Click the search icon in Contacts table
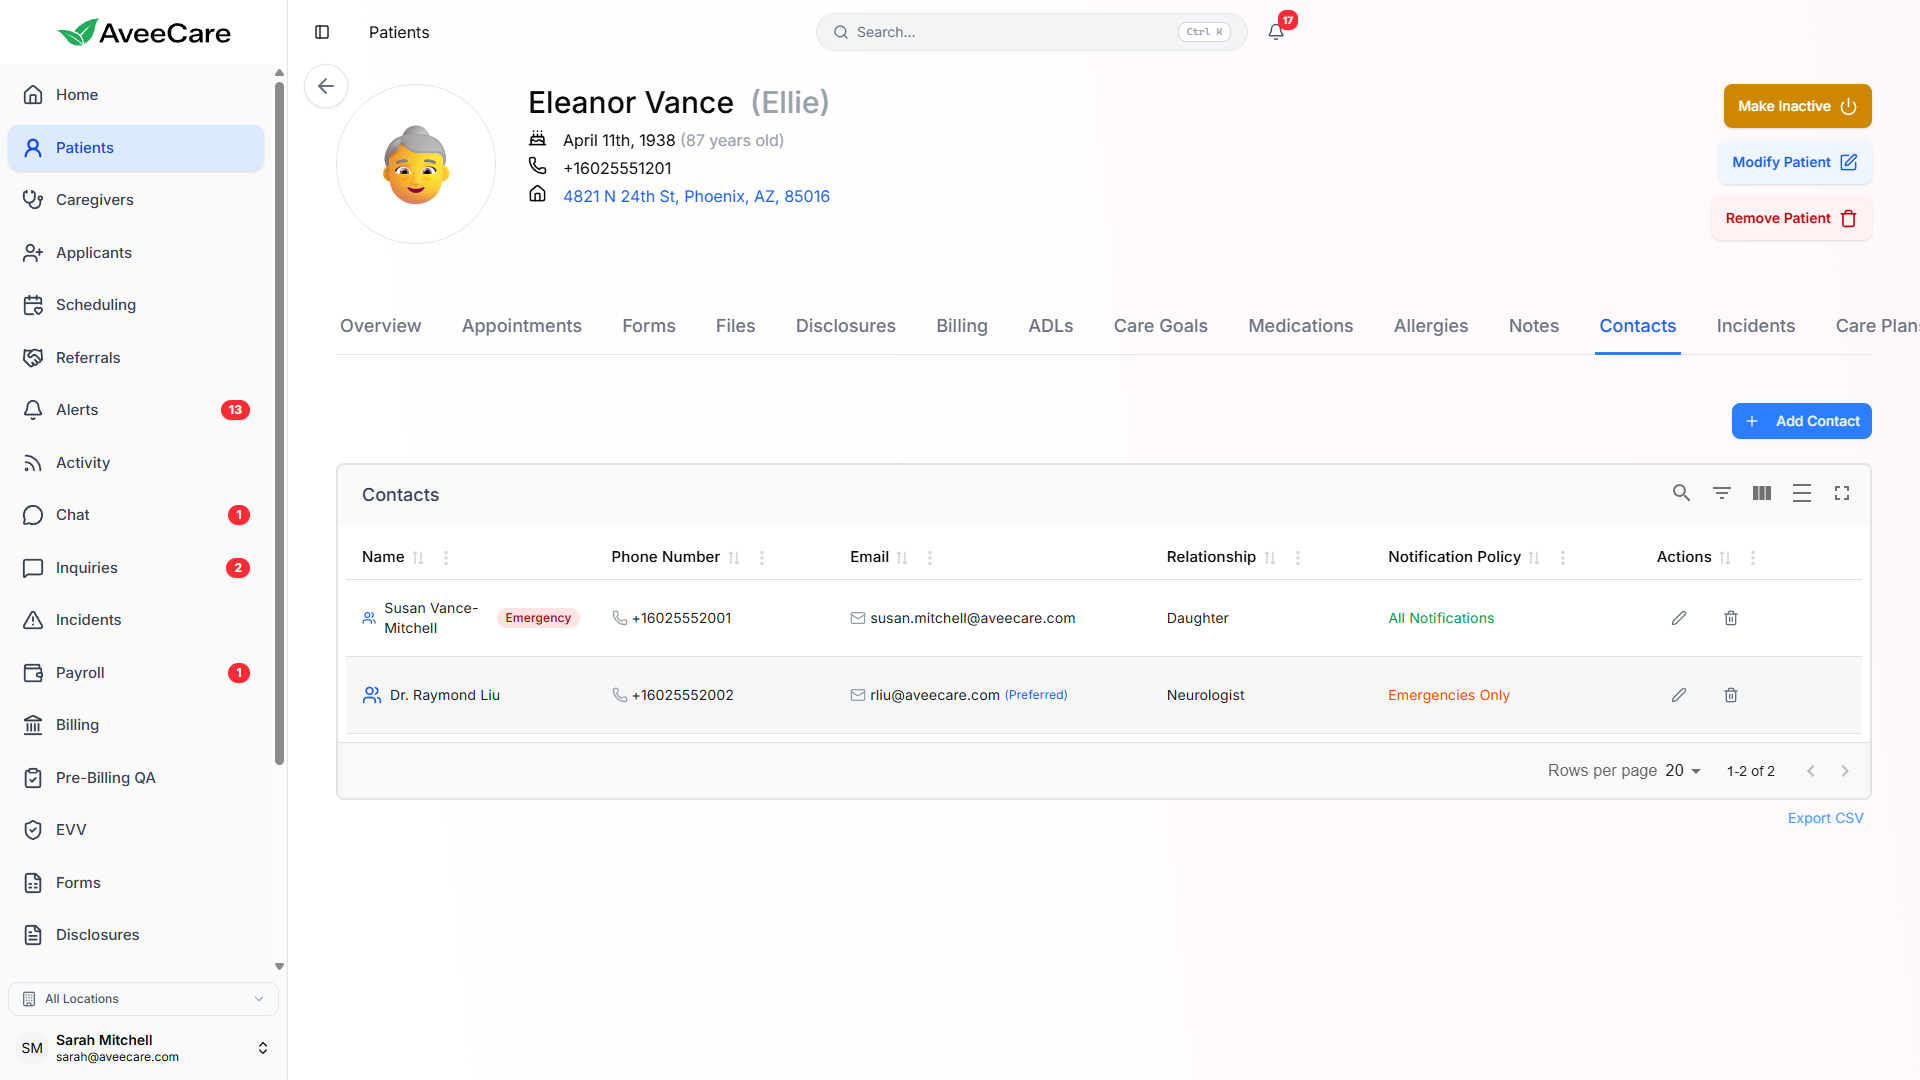This screenshot has height=1080, width=1920. pyautogui.click(x=1681, y=493)
